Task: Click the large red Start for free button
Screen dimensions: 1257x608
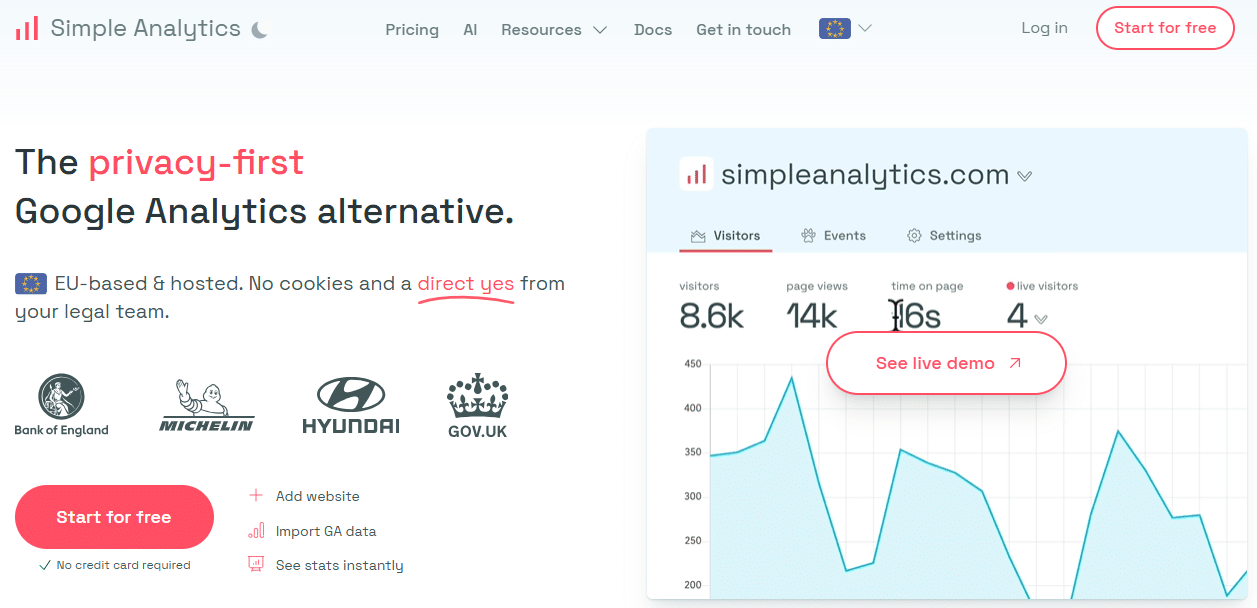Action: [x=114, y=517]
